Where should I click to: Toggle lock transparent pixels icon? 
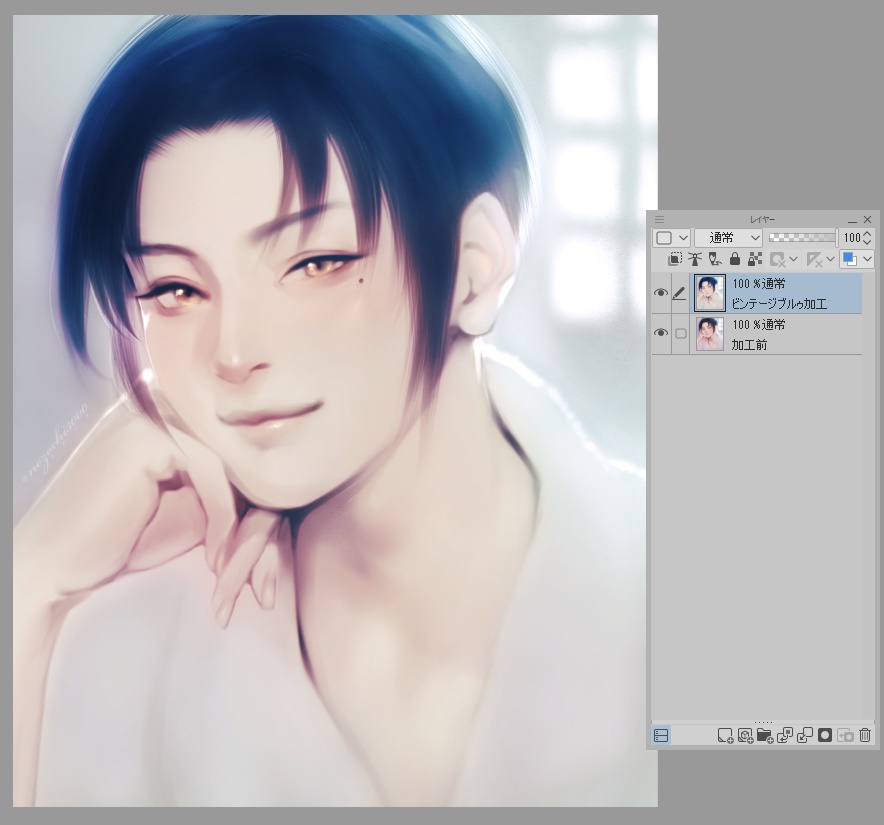click(x=755, y=259)
